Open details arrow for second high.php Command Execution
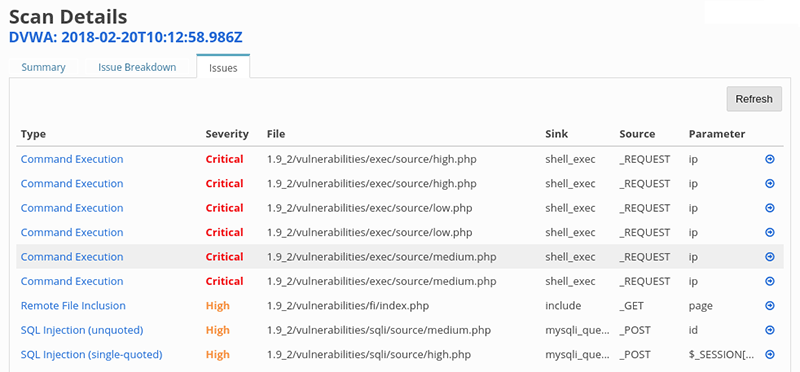The height and width of the screenshot is (372, 800). point(770,184)
